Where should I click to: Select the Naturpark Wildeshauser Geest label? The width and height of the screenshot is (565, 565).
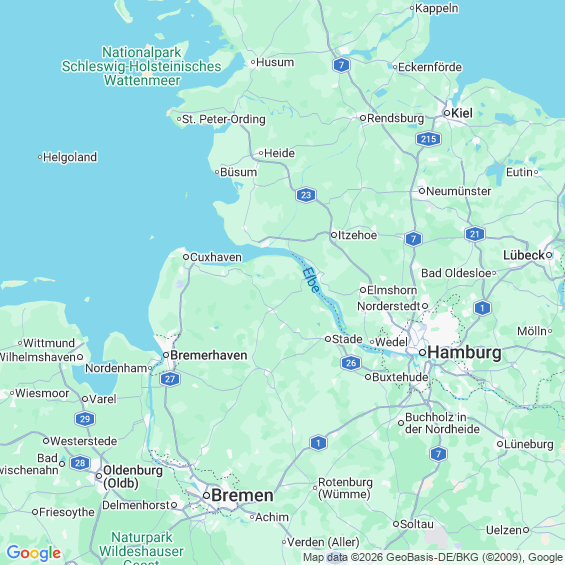coord(141,548)
